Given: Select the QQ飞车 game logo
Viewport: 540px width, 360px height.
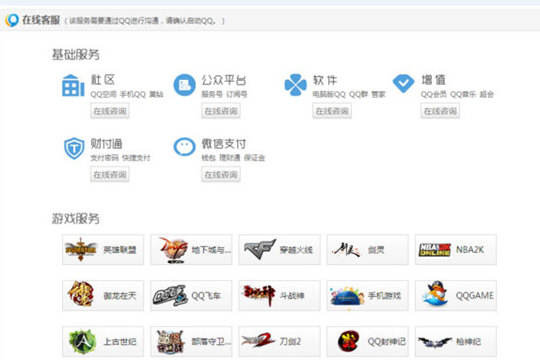Looking at the screenshot, I should pyautogui.click(x=170, y=296).
